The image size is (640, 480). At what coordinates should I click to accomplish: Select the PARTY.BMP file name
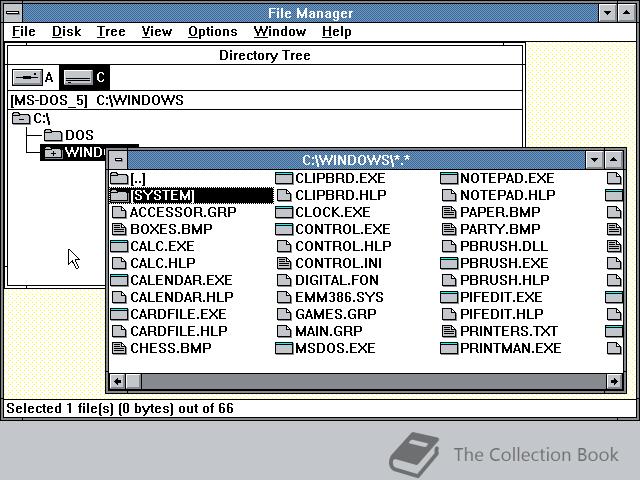[500, 229]
